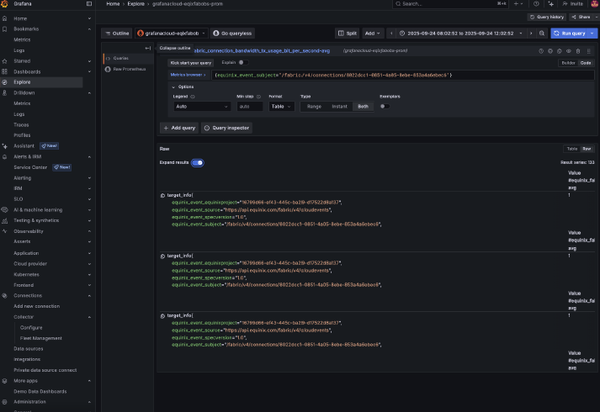Screen dimensions: 600x412
Task: Shift time range backward with left arrow
Action: click(391, 33)
